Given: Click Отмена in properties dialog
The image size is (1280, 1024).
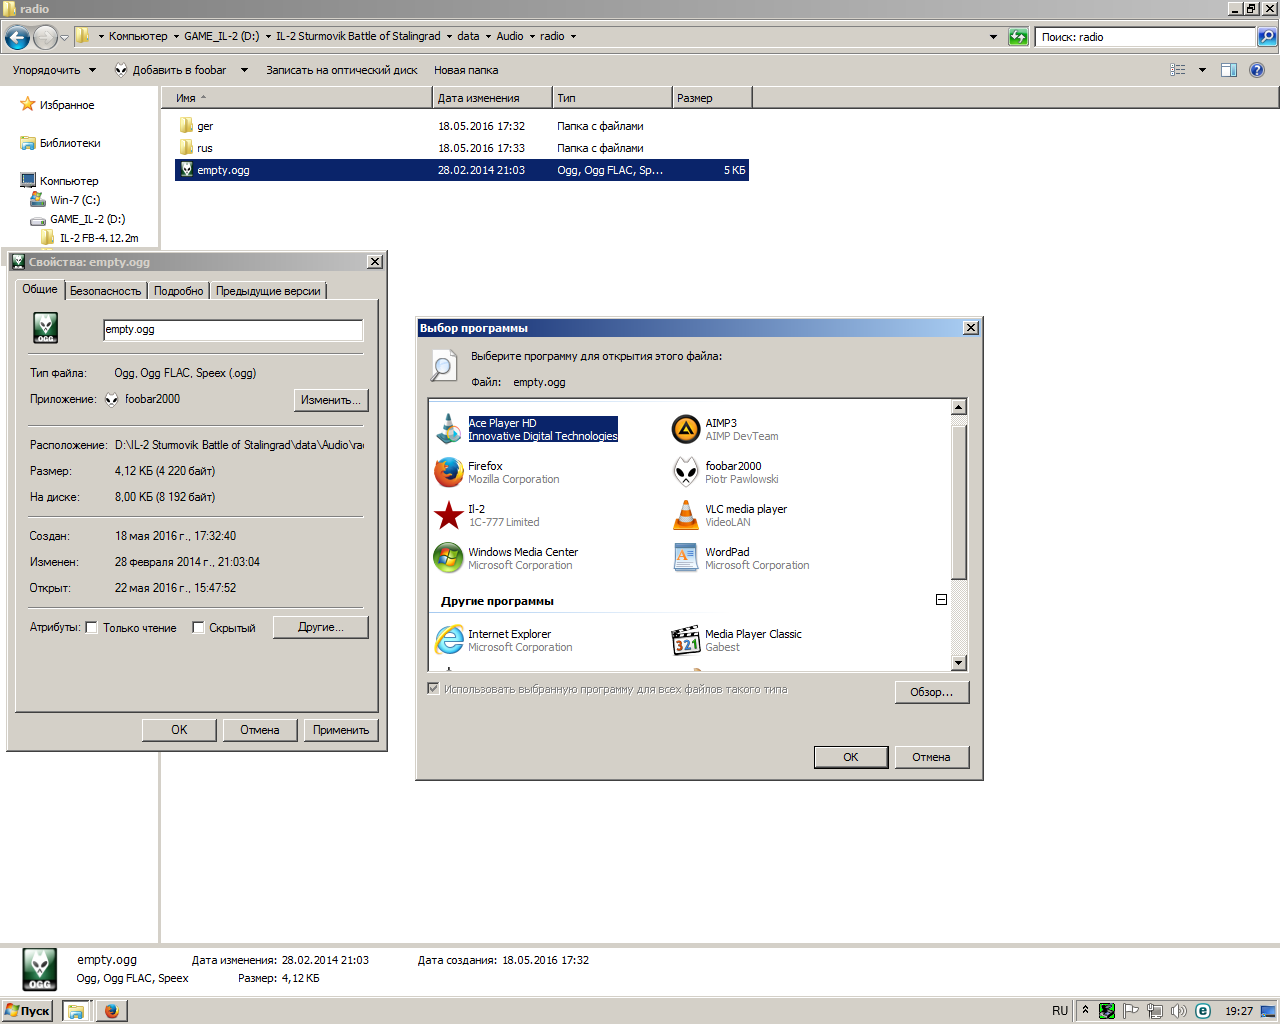Looking at the screenshot, I should (260, 730).
